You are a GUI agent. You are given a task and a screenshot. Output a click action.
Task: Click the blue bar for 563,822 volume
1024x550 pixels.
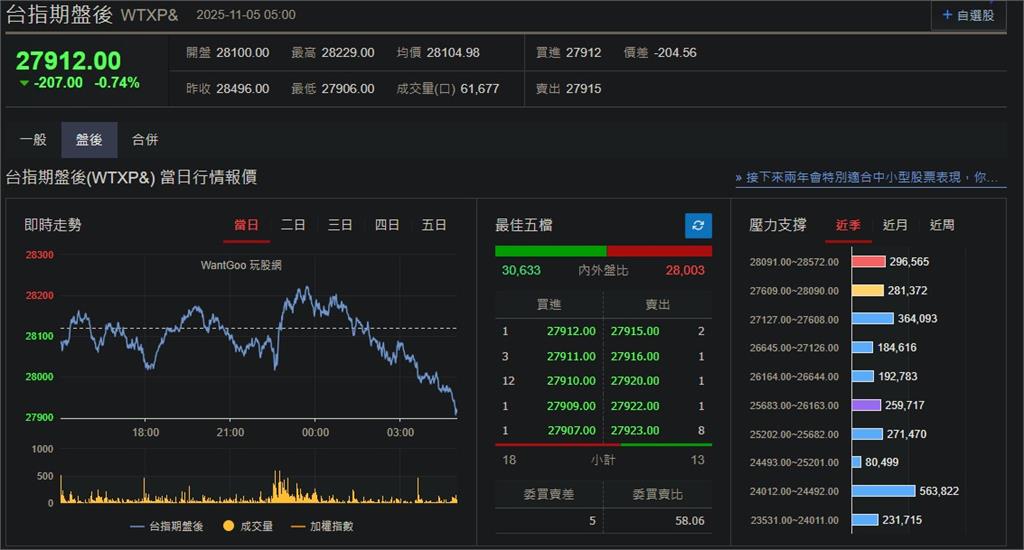884,491
